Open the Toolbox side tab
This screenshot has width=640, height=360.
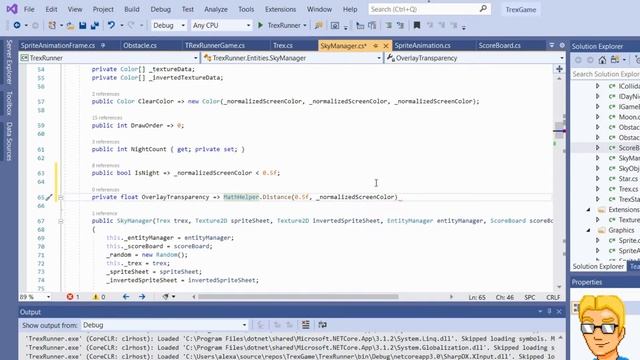pos(9,103)
